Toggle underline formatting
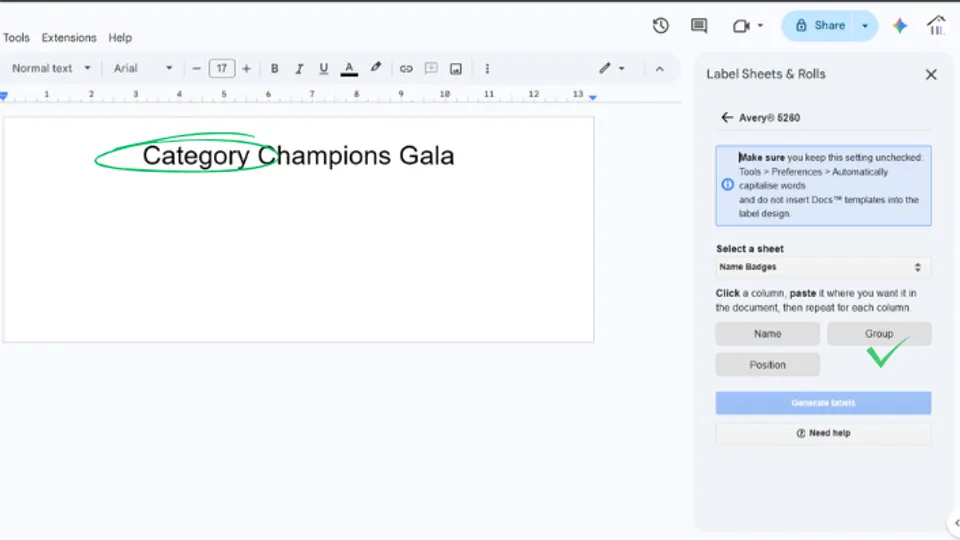 tap(323, 69)
